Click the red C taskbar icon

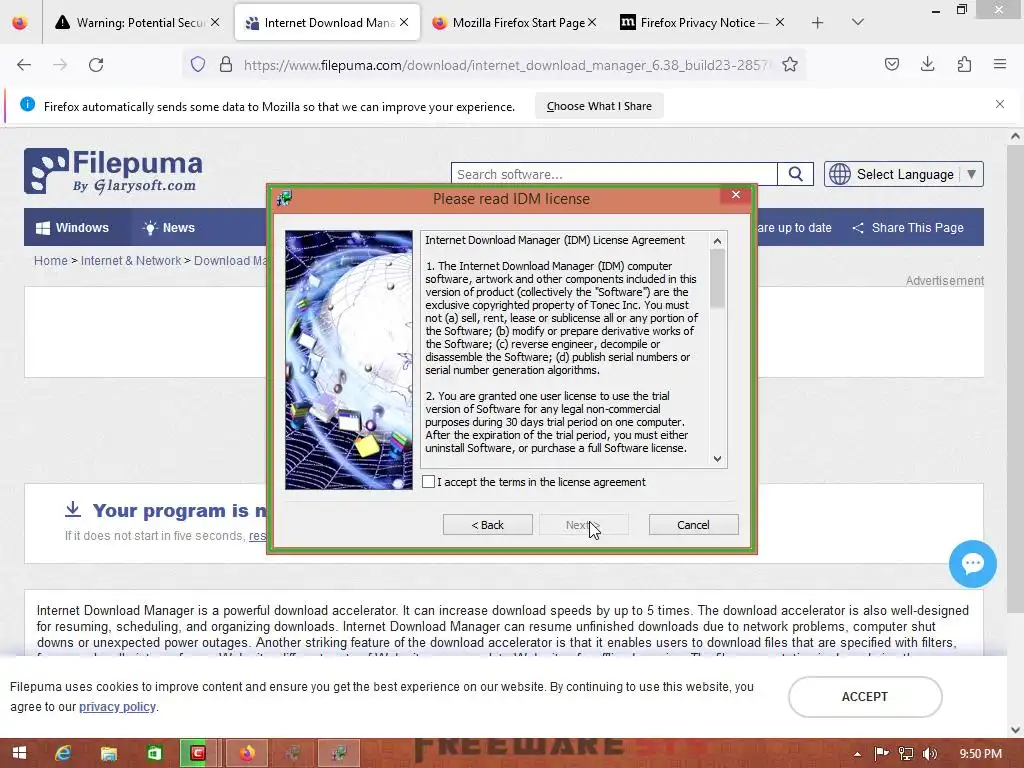click(198, 753)
